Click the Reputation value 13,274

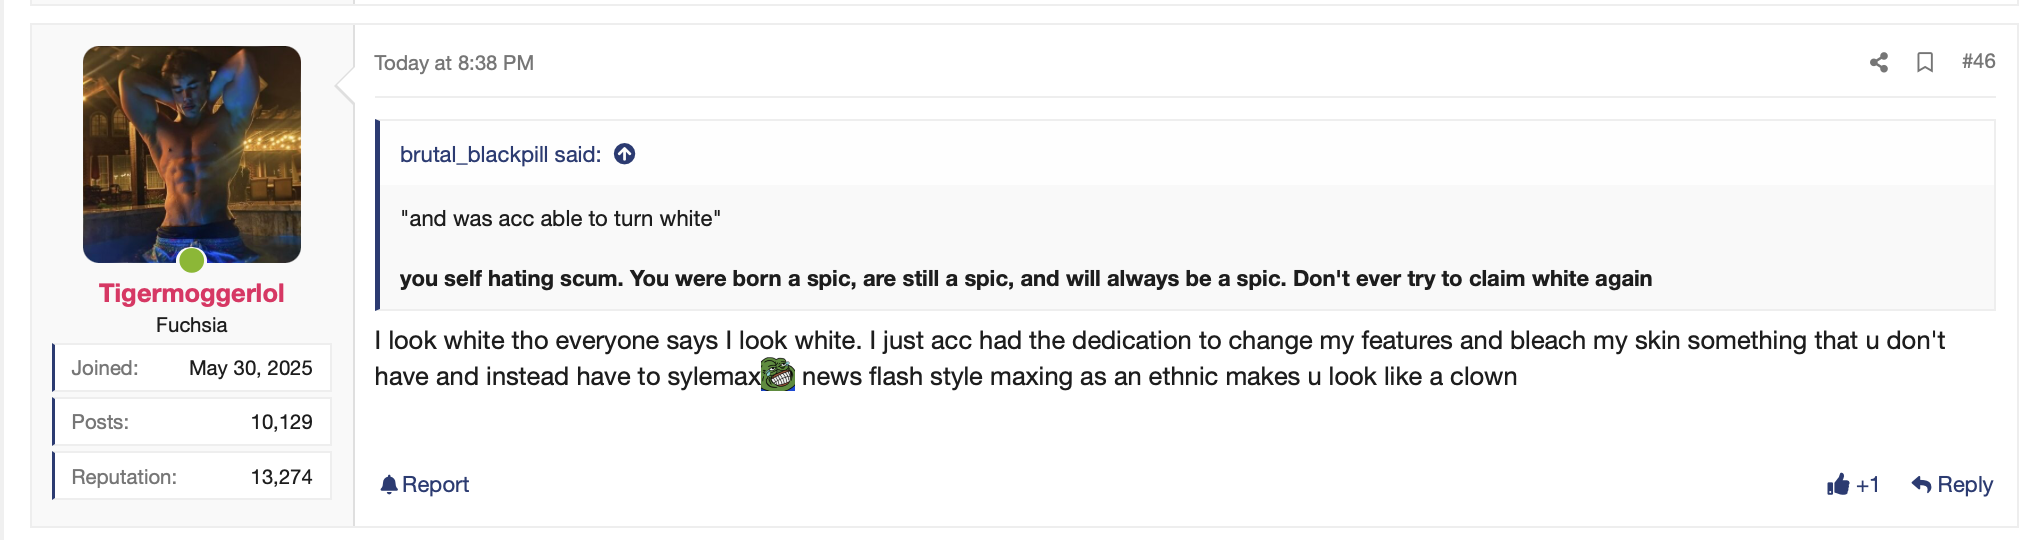[281, 477]
